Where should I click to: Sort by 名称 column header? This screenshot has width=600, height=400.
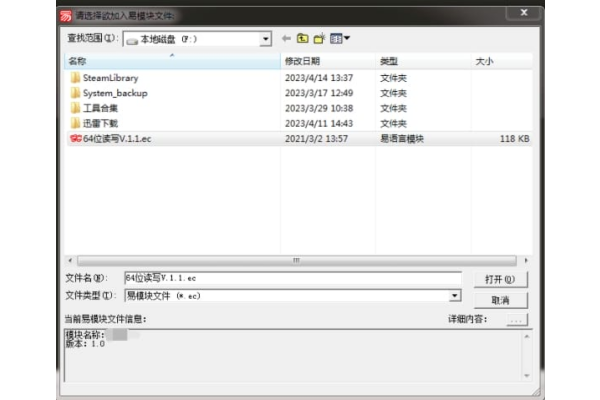[x=172, y=61]
